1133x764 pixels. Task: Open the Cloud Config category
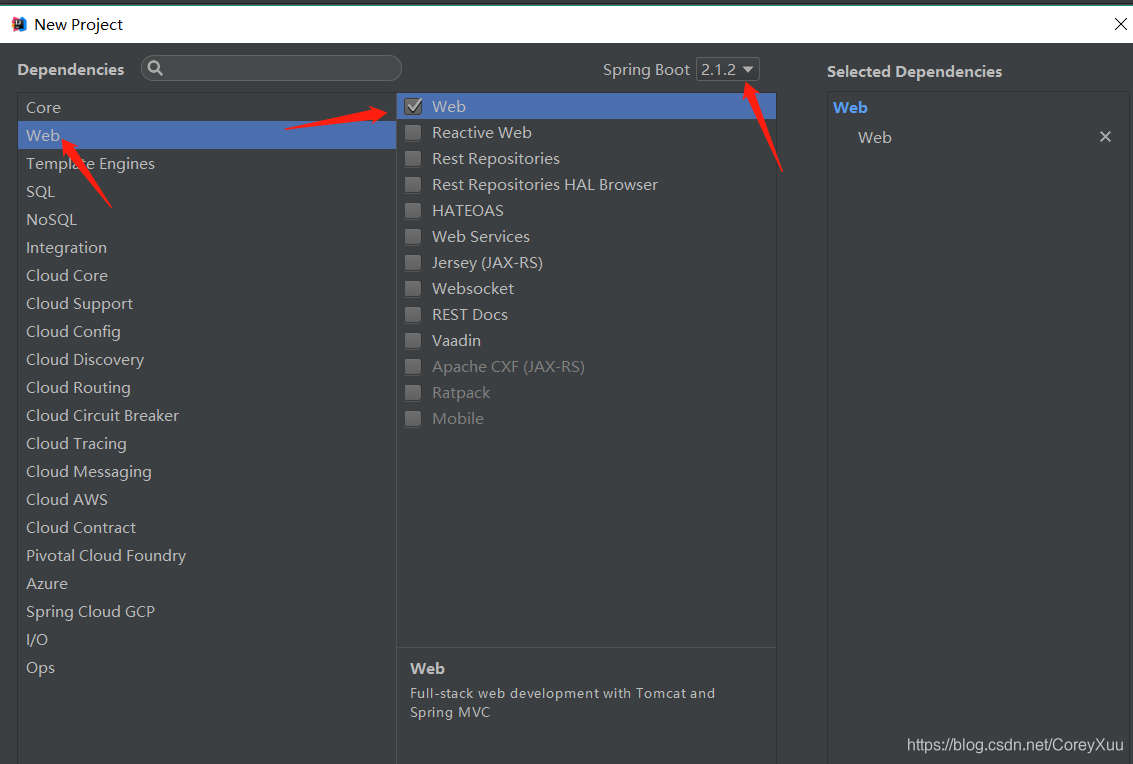[x=207, y=331]
